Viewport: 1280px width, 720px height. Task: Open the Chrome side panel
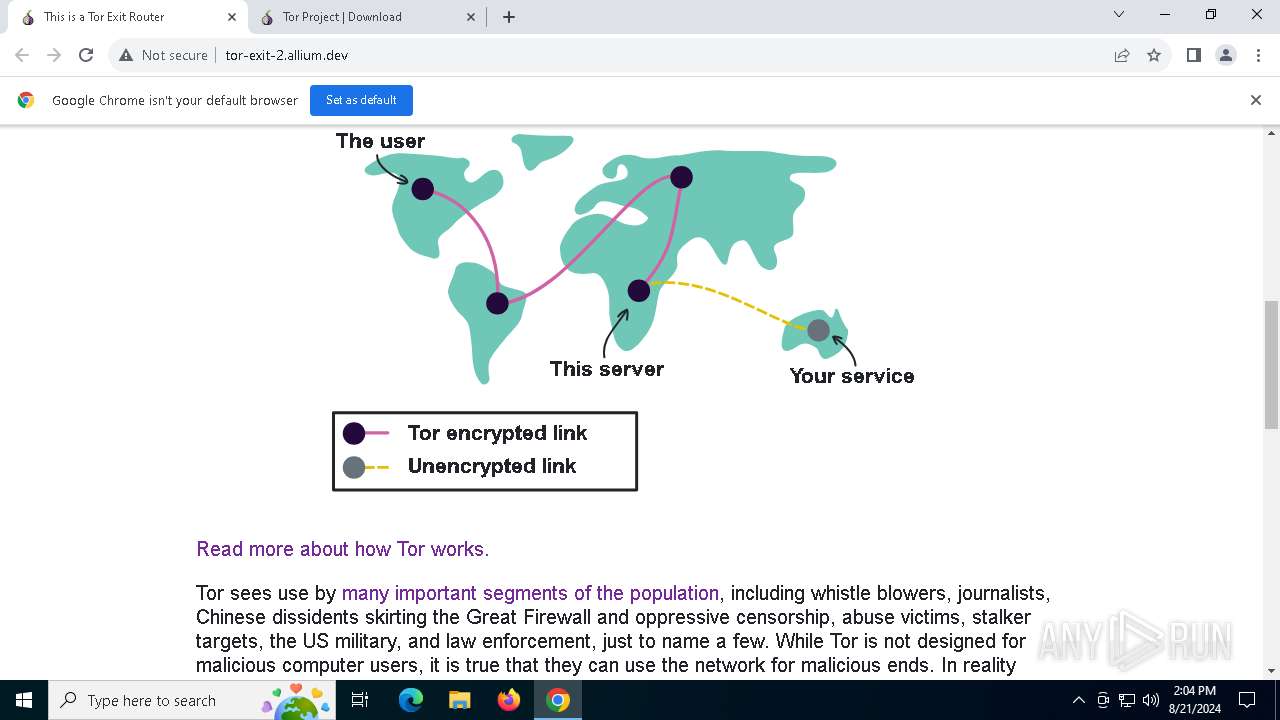tap(1193, 55)
